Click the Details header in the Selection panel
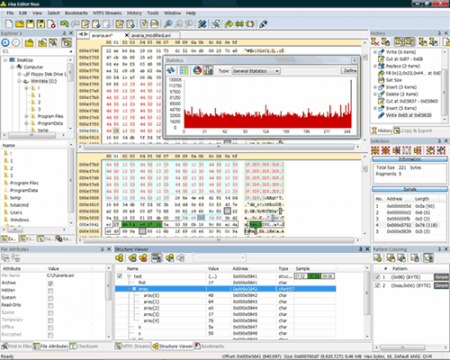The height and width of the screenshot is (360, 450). pyautogui.click(x=410, y=189)
